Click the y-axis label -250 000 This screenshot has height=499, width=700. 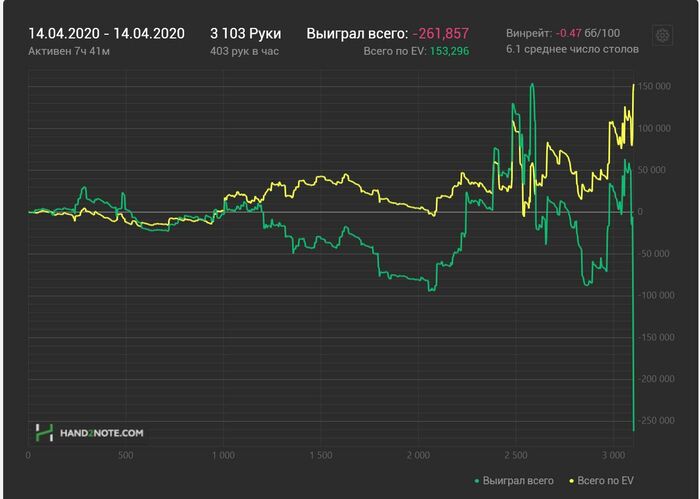(x=655, y=420)
